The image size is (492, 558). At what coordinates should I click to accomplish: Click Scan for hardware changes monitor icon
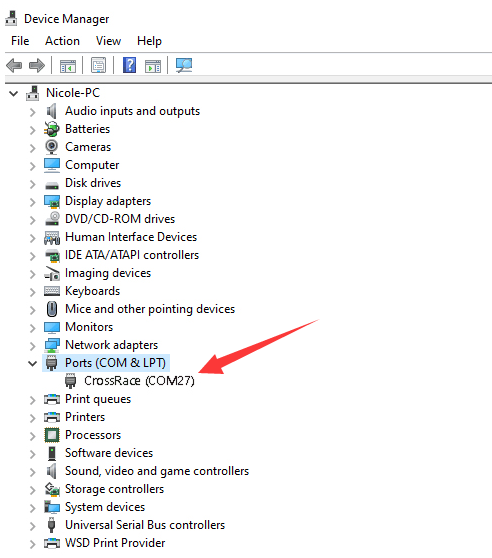(x=184, y=65)
